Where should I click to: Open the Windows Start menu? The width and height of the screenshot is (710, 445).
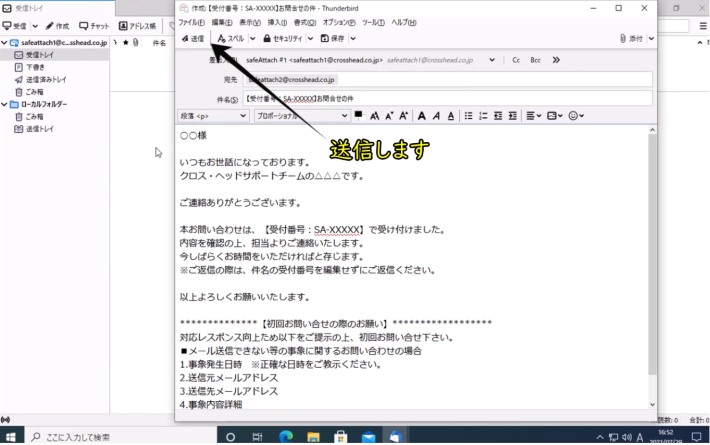(x=11, y=437)
